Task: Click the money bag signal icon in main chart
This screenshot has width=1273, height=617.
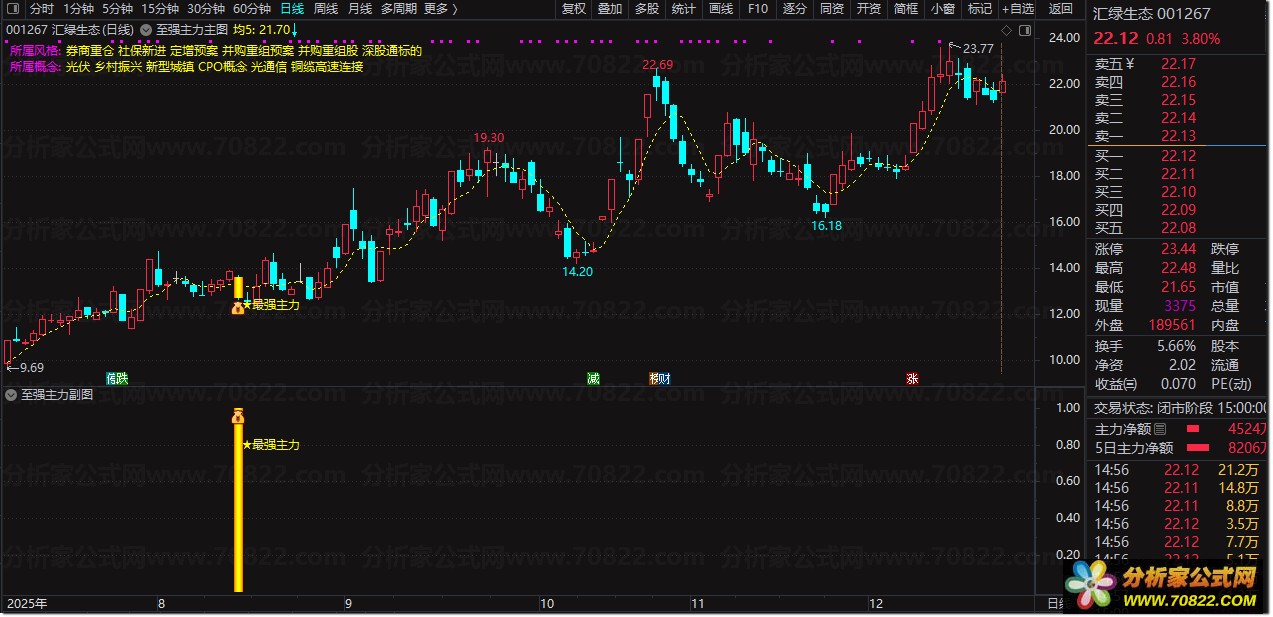Action: point(238,308)
